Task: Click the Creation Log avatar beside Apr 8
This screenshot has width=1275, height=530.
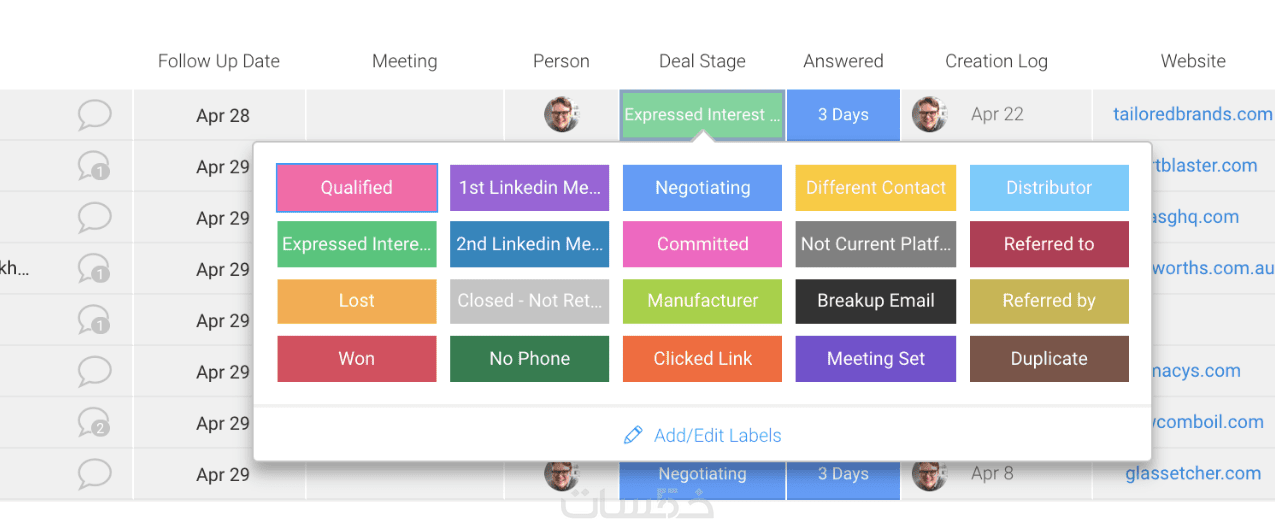Action: tap(929, 473)
